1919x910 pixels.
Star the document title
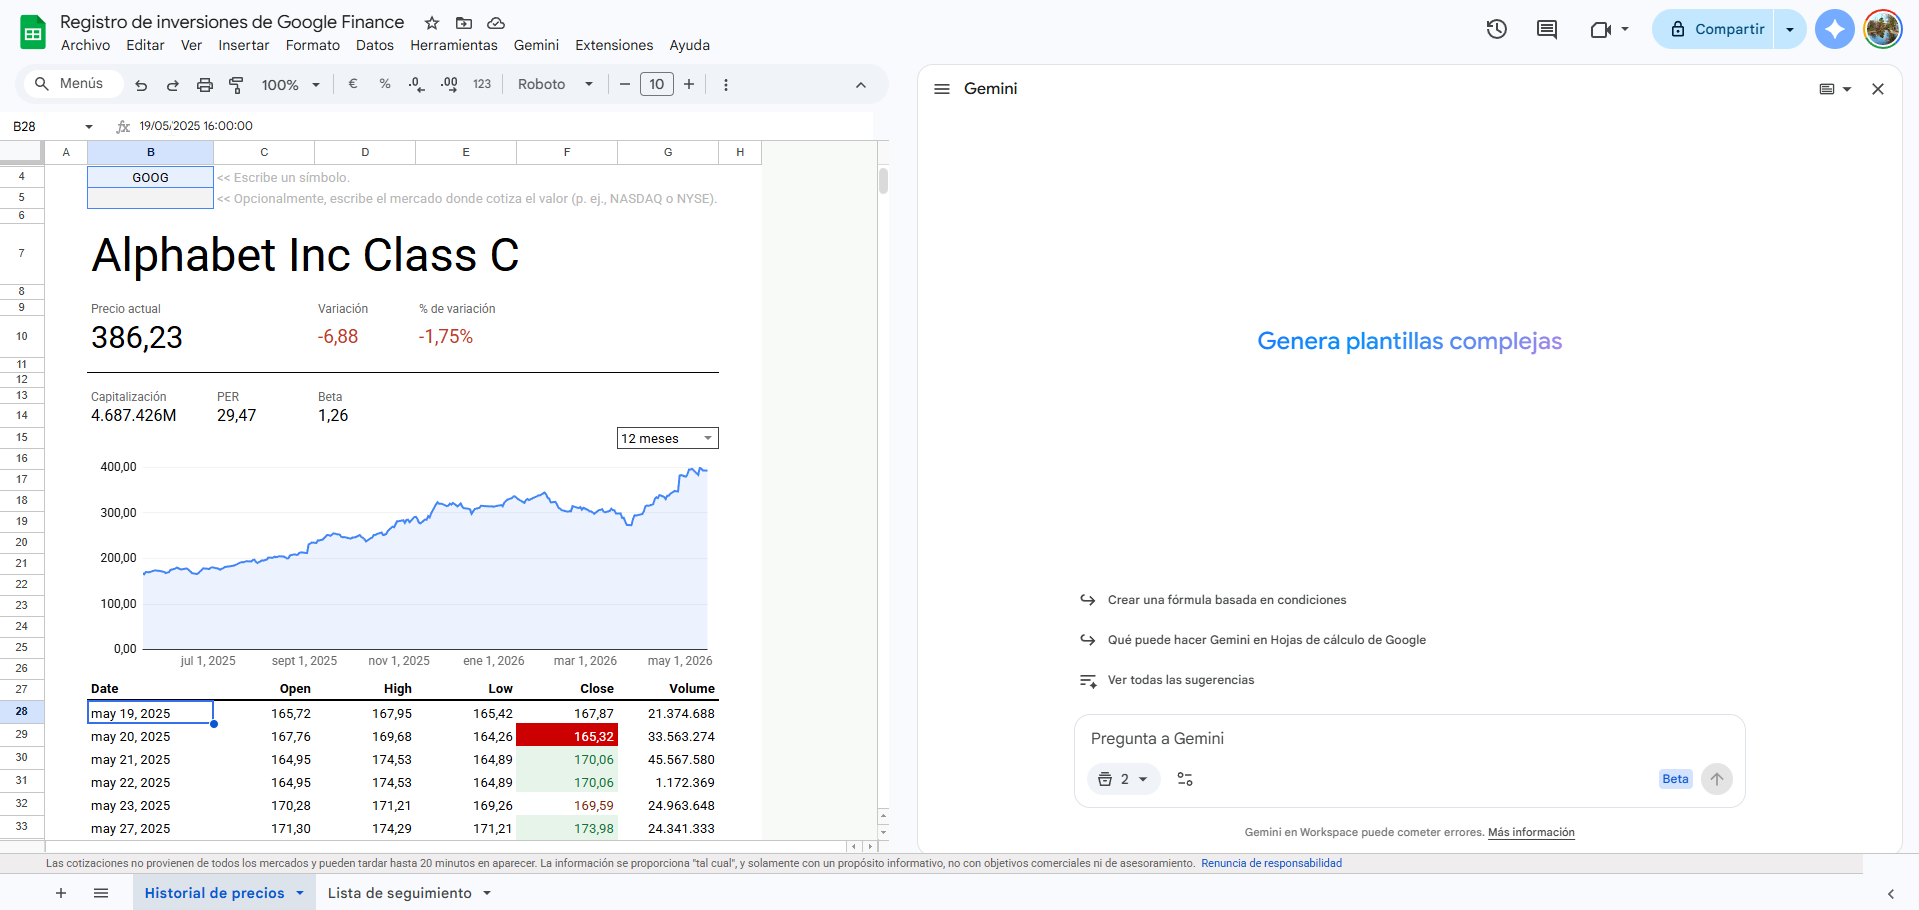coord(432,23)
